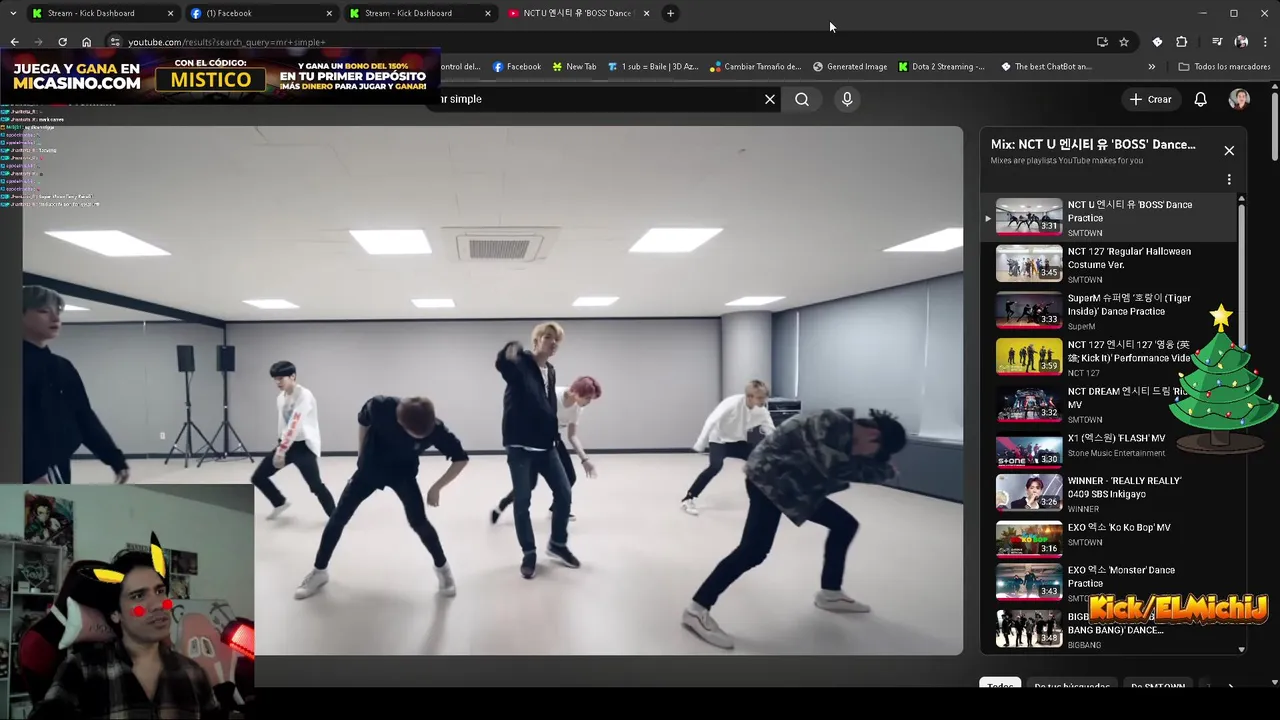The image size is (1280, 720).
Task: Close the Mix playlist panel
Action: (1229, 151)
